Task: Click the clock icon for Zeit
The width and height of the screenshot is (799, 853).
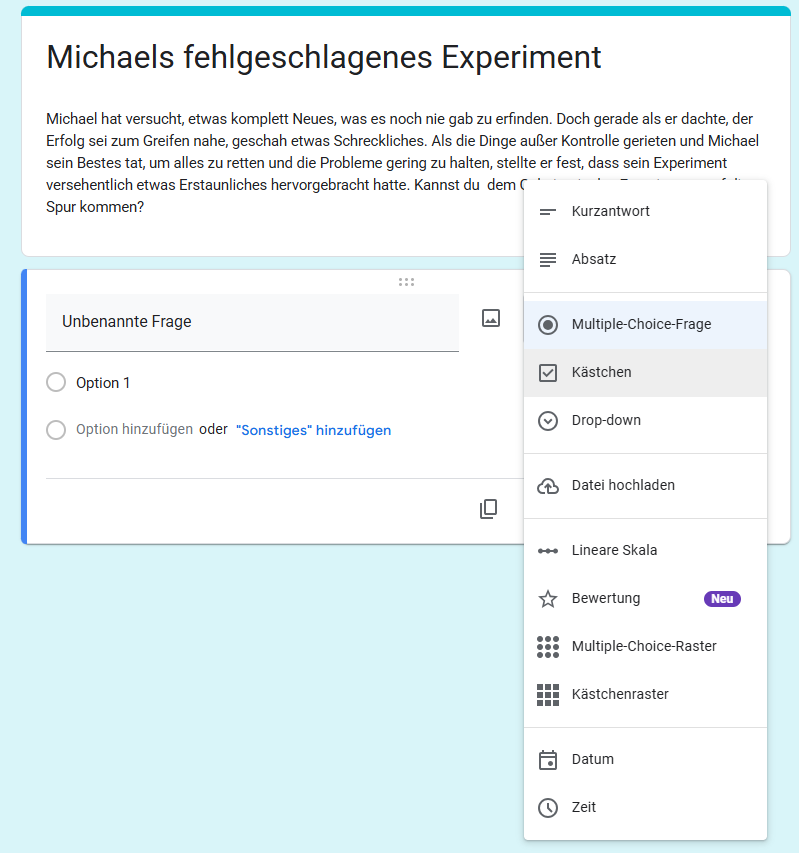Action: coord(548,808)
